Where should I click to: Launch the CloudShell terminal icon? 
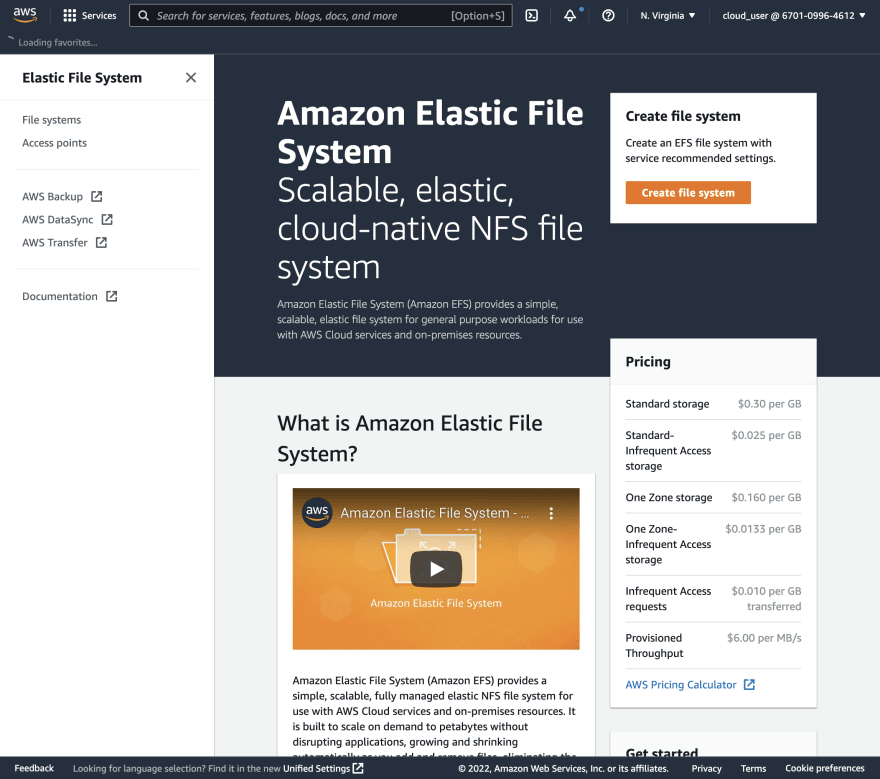531,16
